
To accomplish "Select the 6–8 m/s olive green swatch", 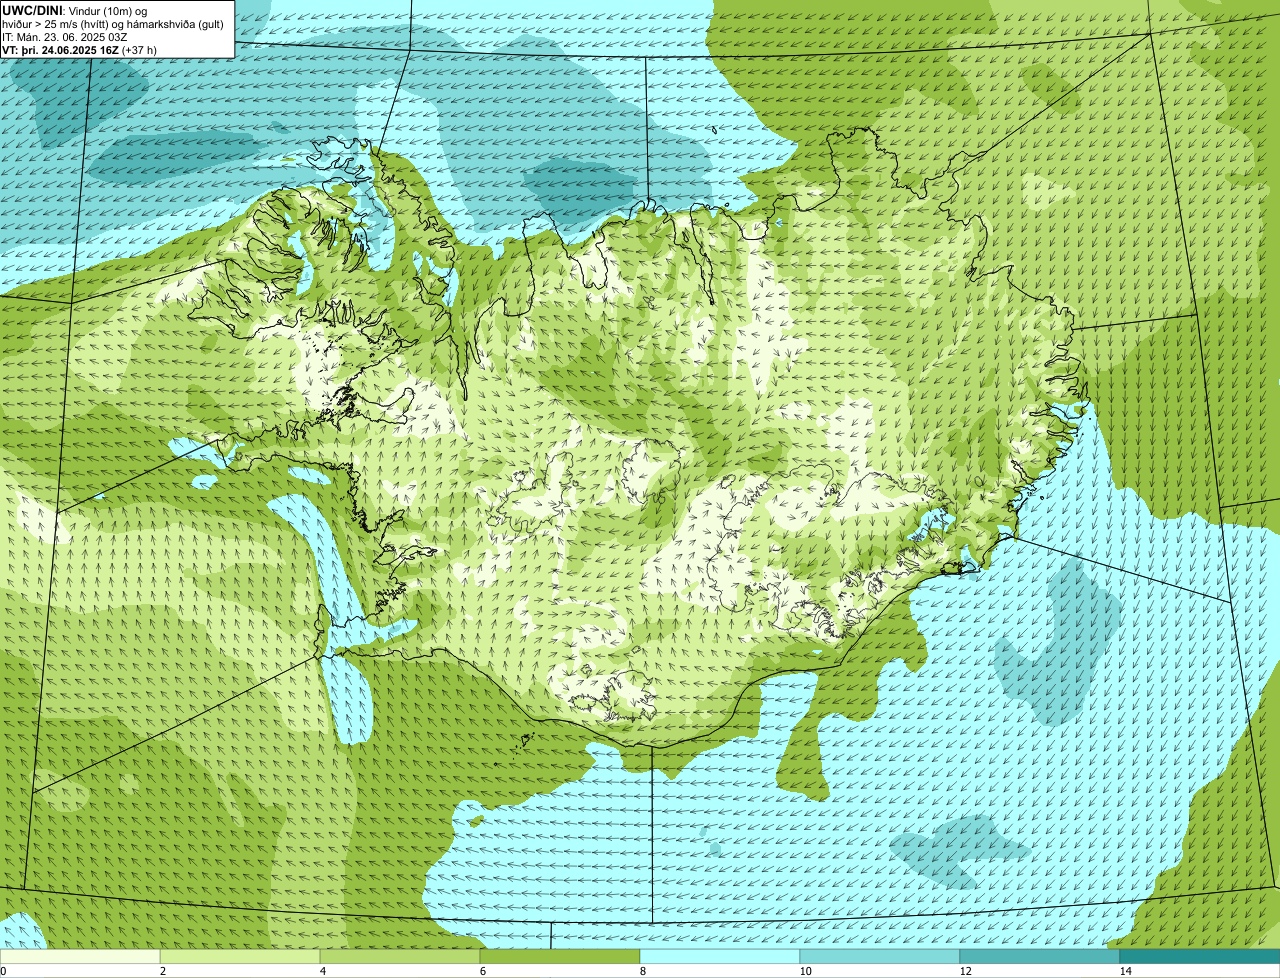I will 560,957.
